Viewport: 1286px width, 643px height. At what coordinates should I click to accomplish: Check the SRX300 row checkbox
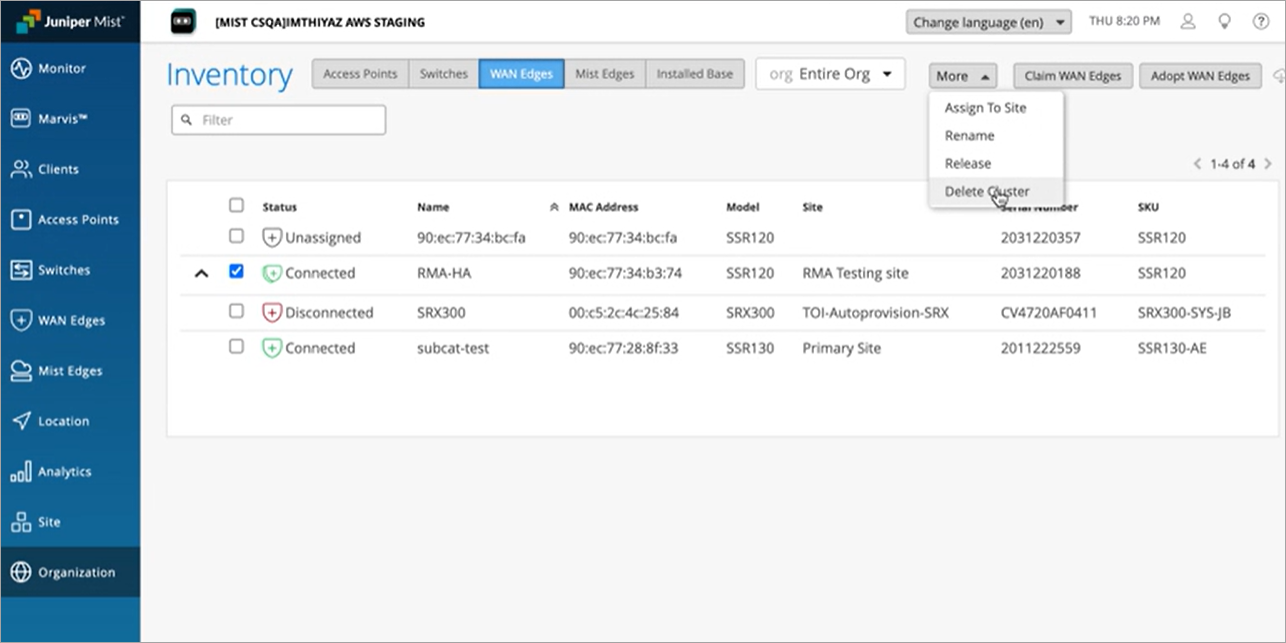click(x=236, y=311)
